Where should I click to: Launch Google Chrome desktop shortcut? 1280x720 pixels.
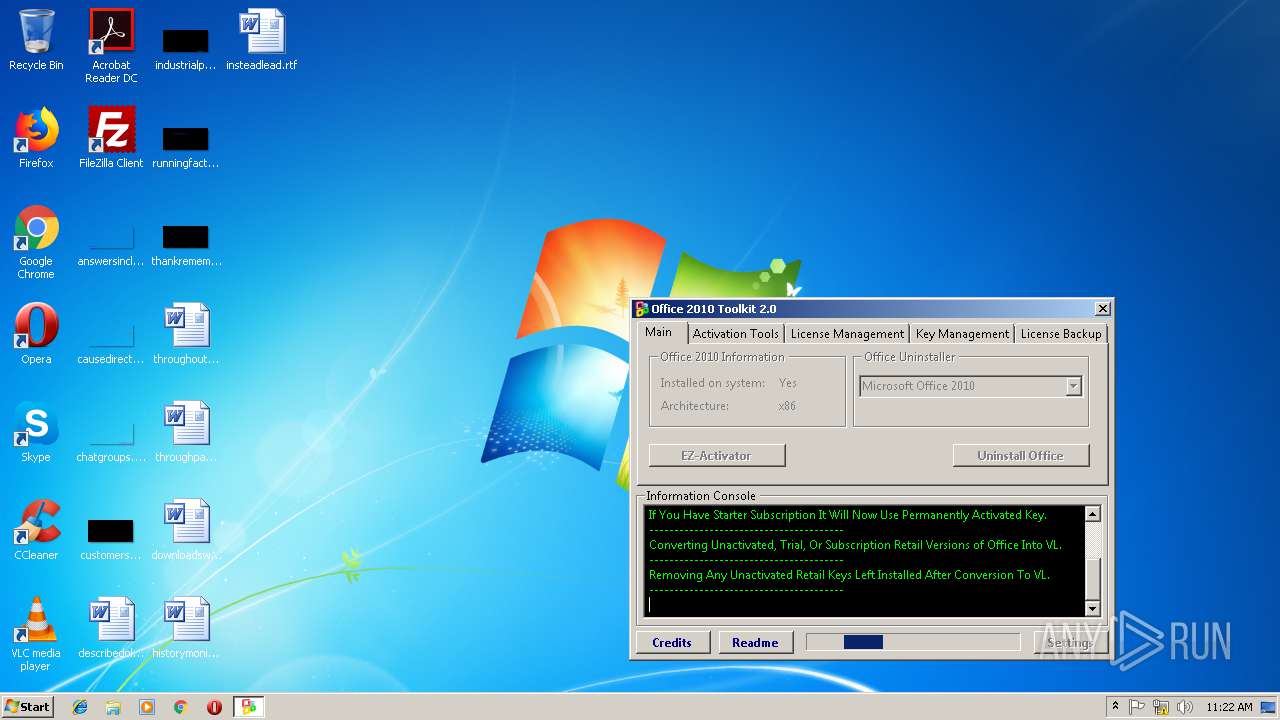36,242
